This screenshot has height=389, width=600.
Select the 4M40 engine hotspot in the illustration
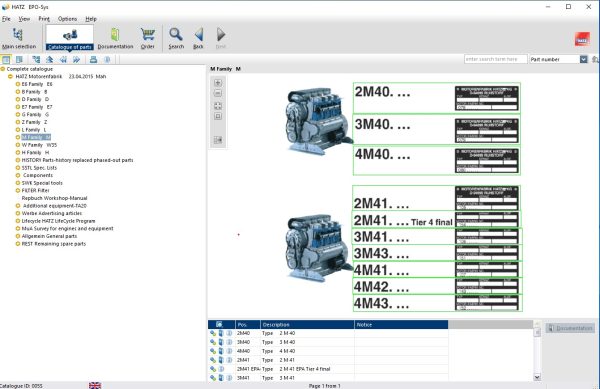point(436,161)
